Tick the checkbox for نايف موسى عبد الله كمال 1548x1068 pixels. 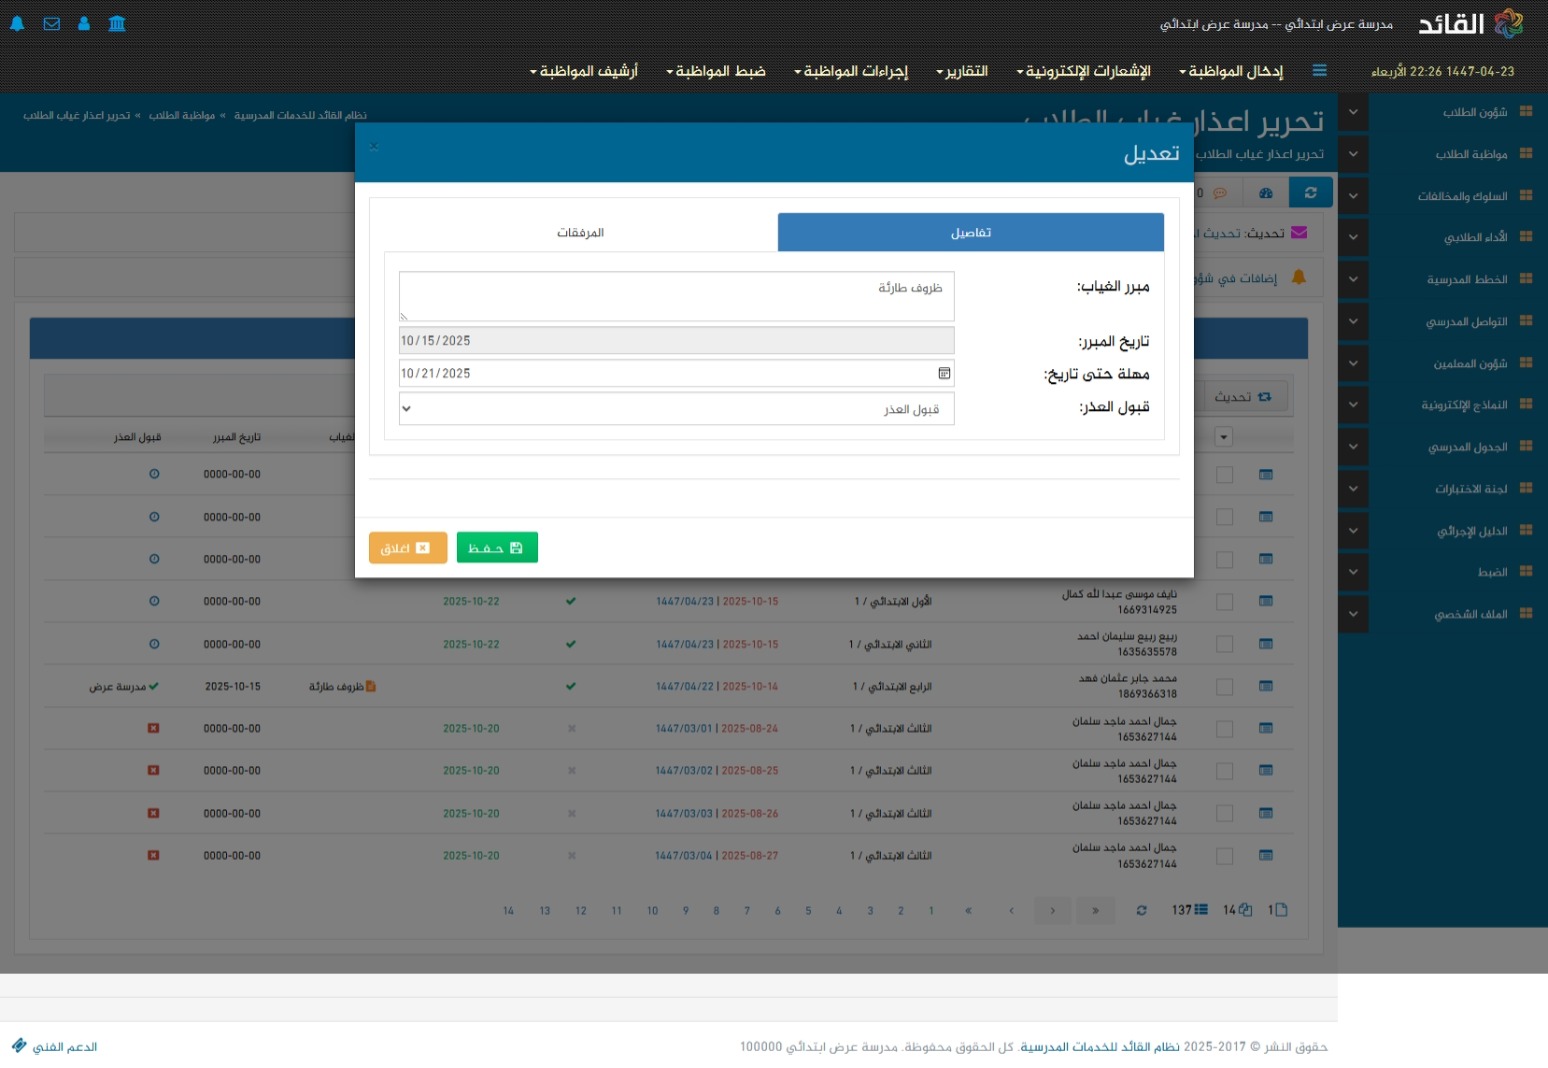tap(1224, 602)
